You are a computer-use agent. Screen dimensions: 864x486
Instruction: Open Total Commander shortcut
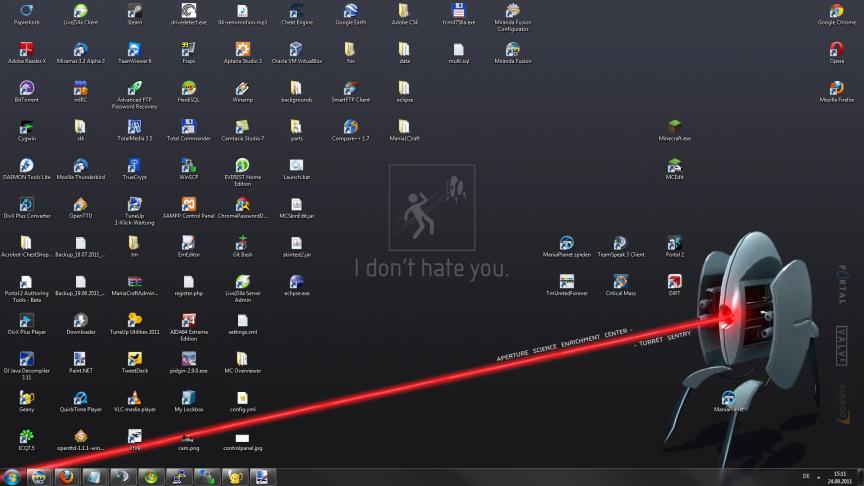[188, 131]
